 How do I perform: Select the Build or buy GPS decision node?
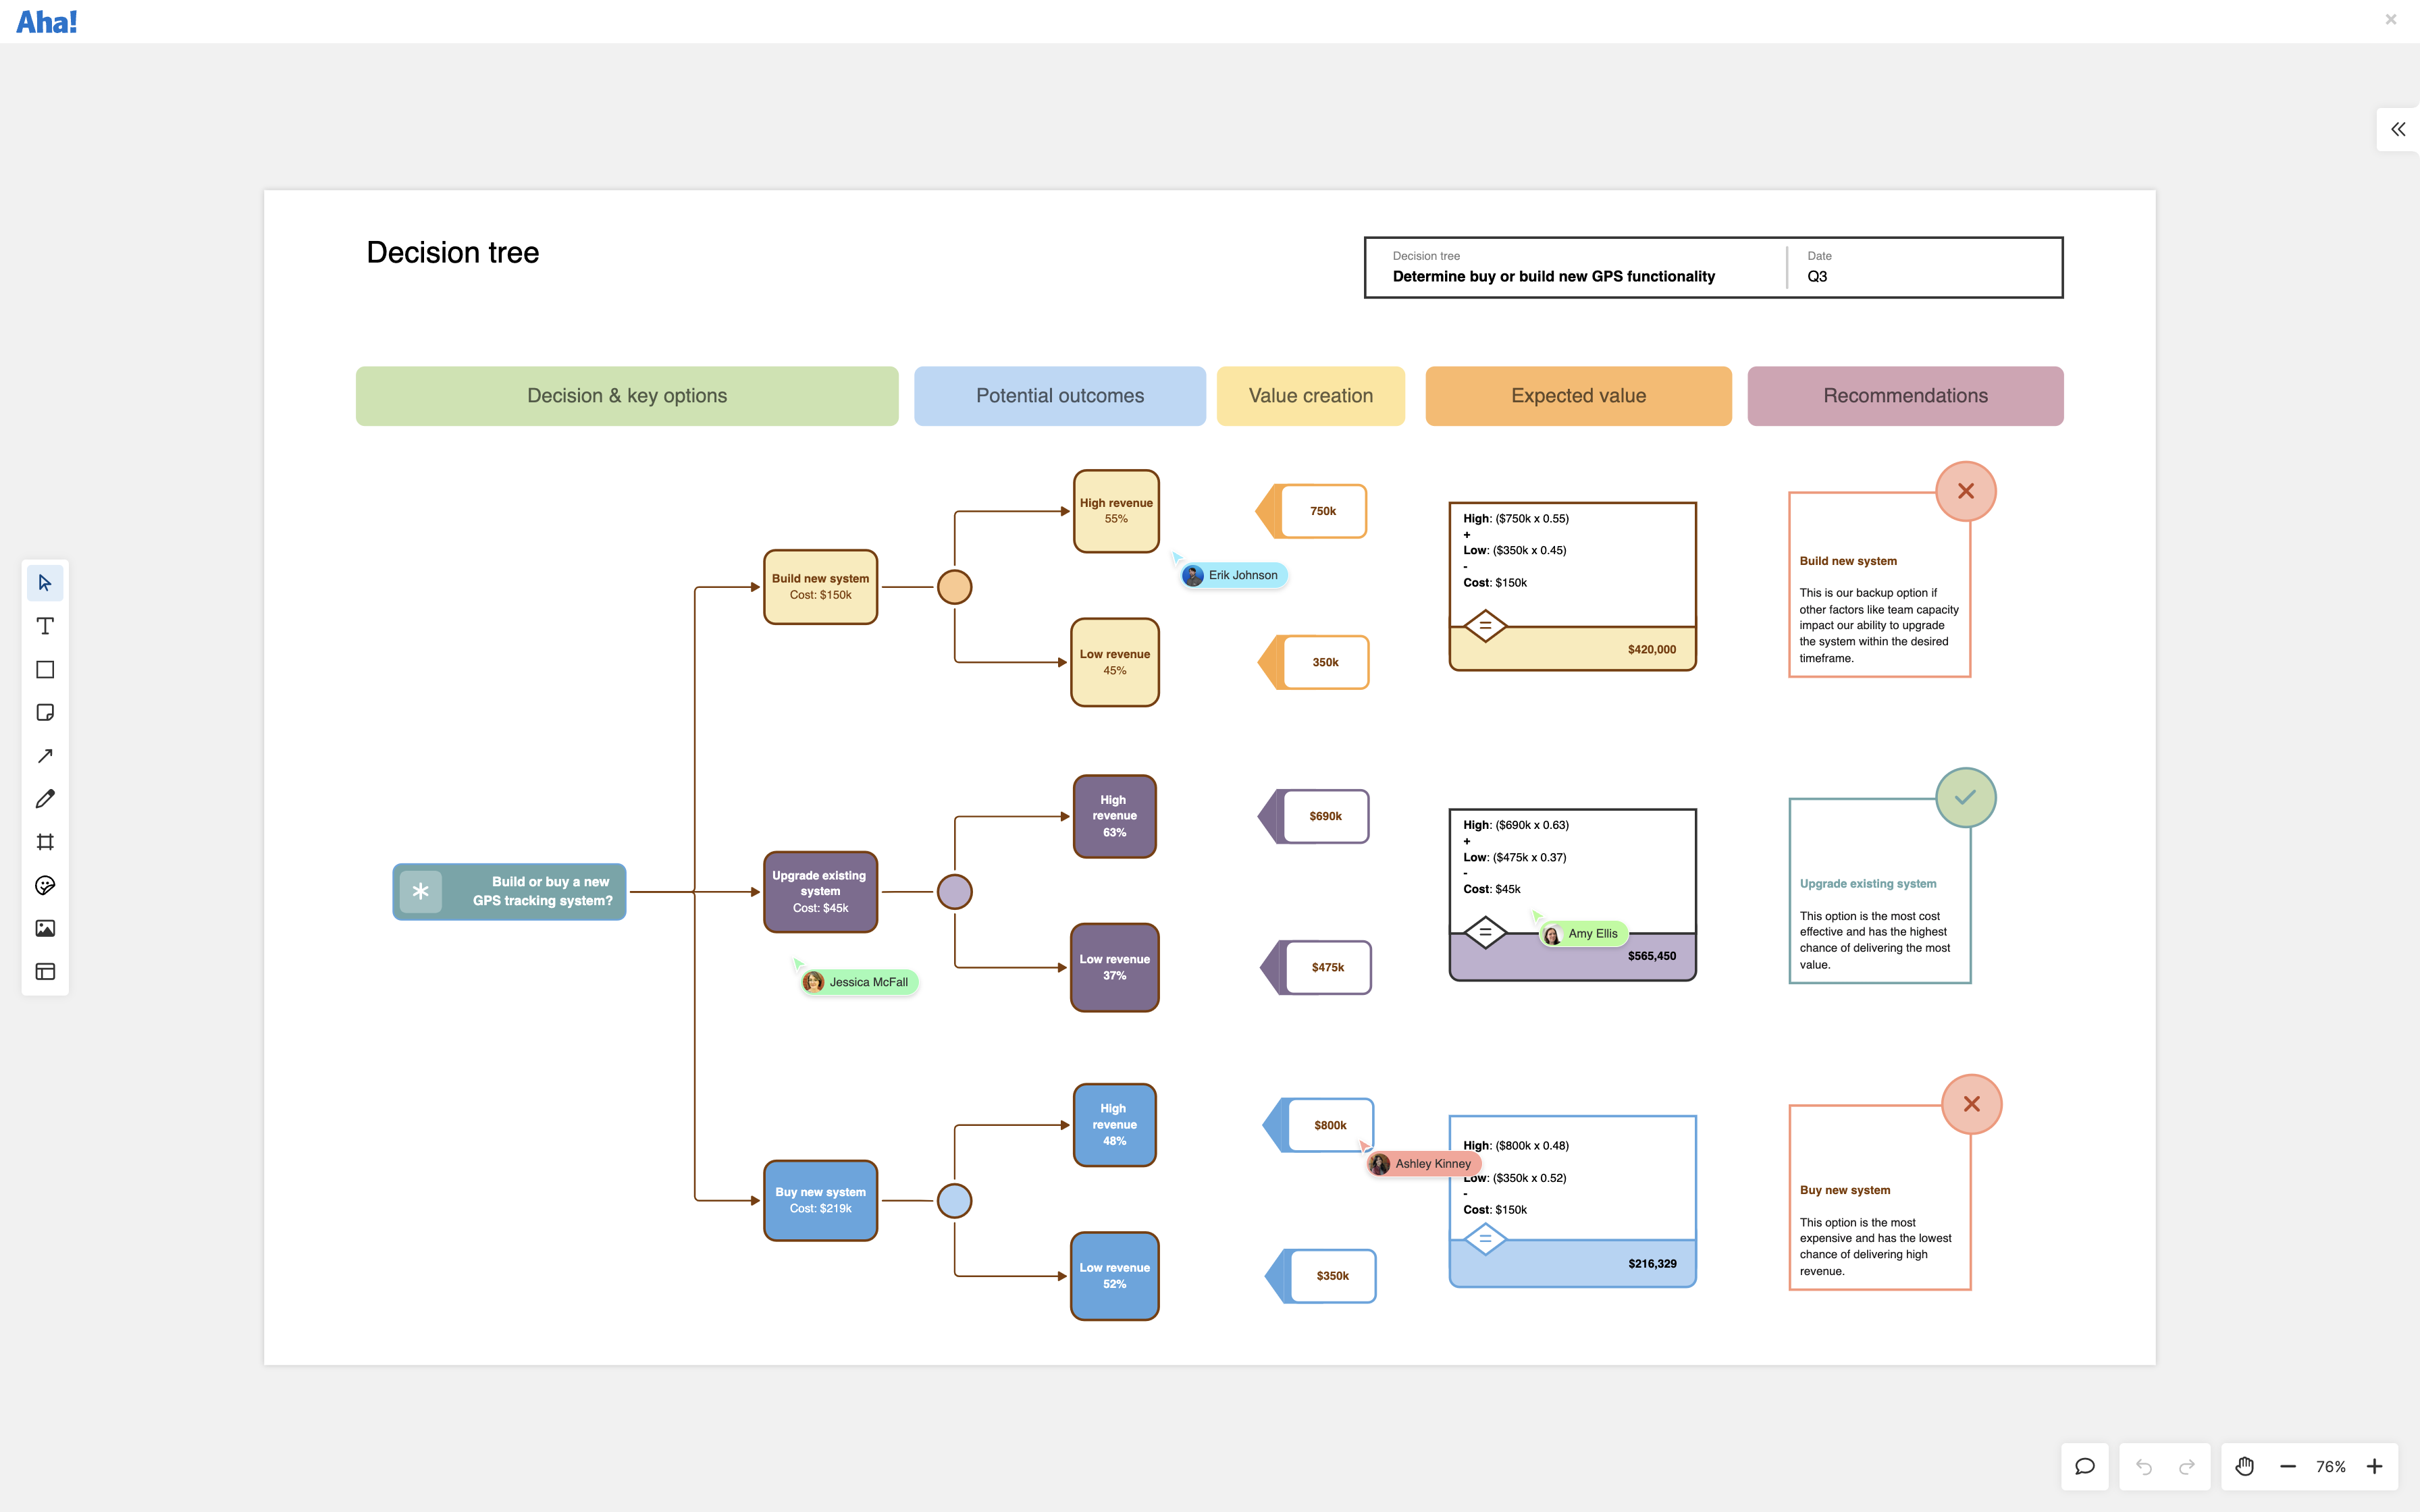click(x=509, y=891)
